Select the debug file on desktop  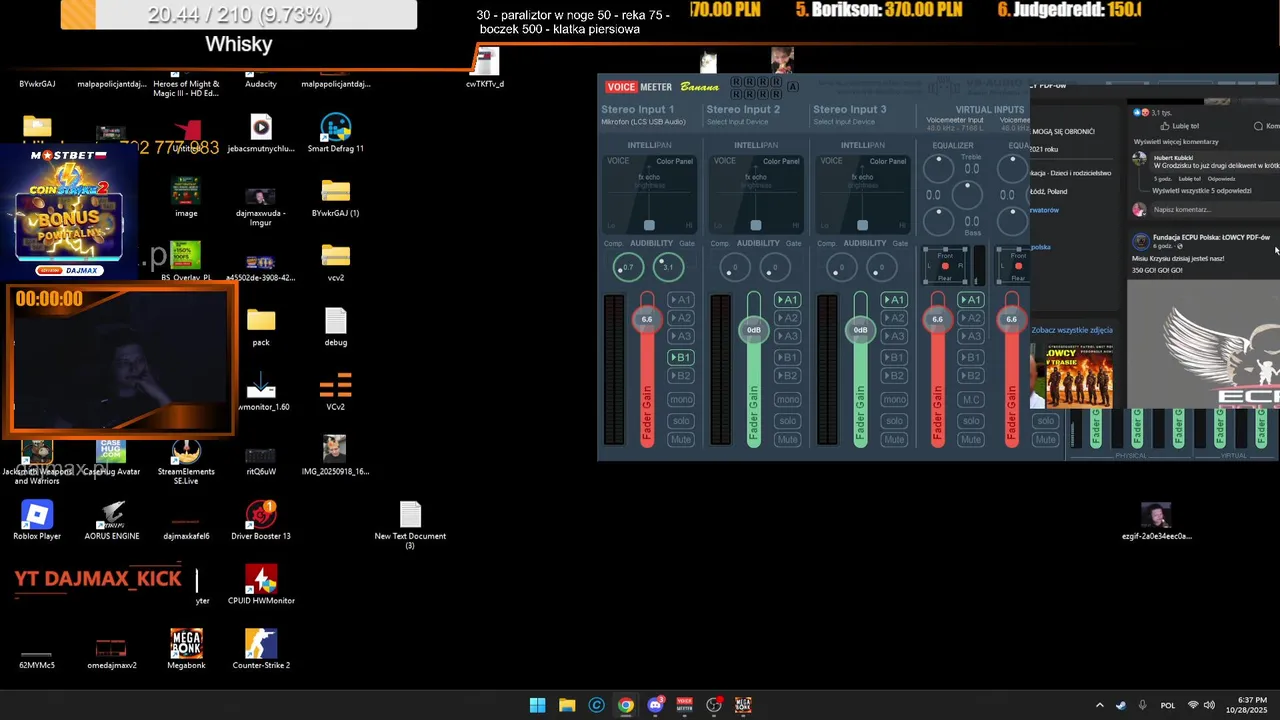pyautogui.click(x=335, y=326)
